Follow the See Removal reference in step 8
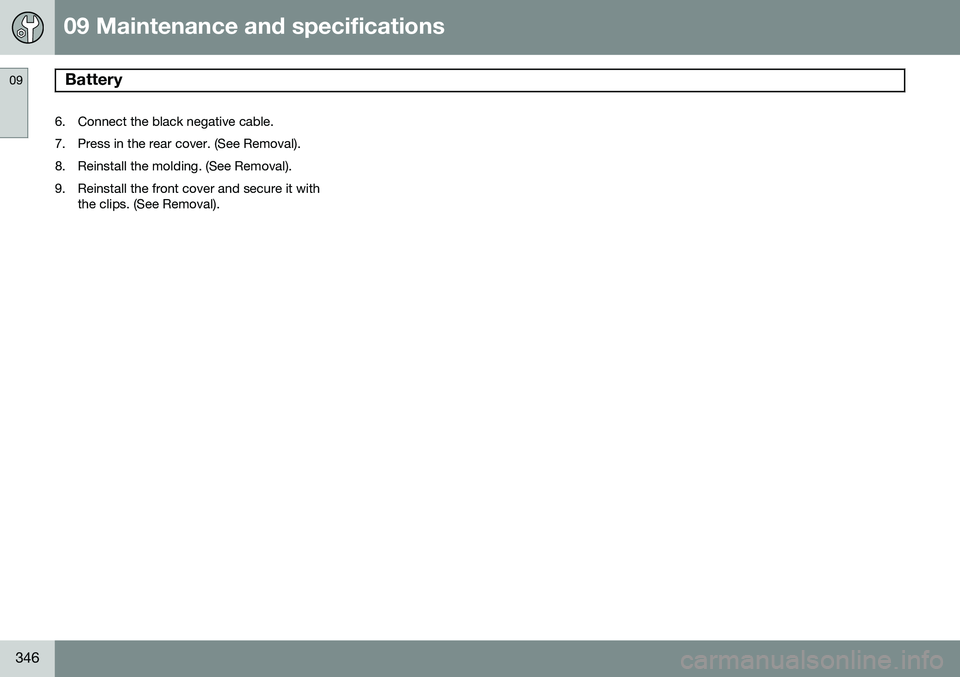 pyautogui.click(x=249, y=166)
